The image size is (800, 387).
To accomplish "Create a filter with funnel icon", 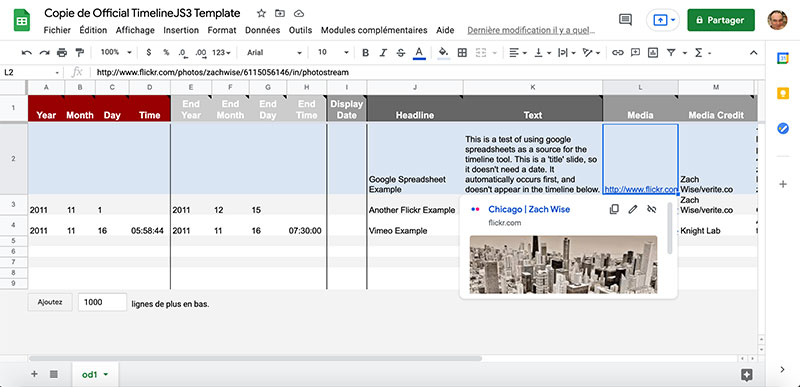I will 671,53.
